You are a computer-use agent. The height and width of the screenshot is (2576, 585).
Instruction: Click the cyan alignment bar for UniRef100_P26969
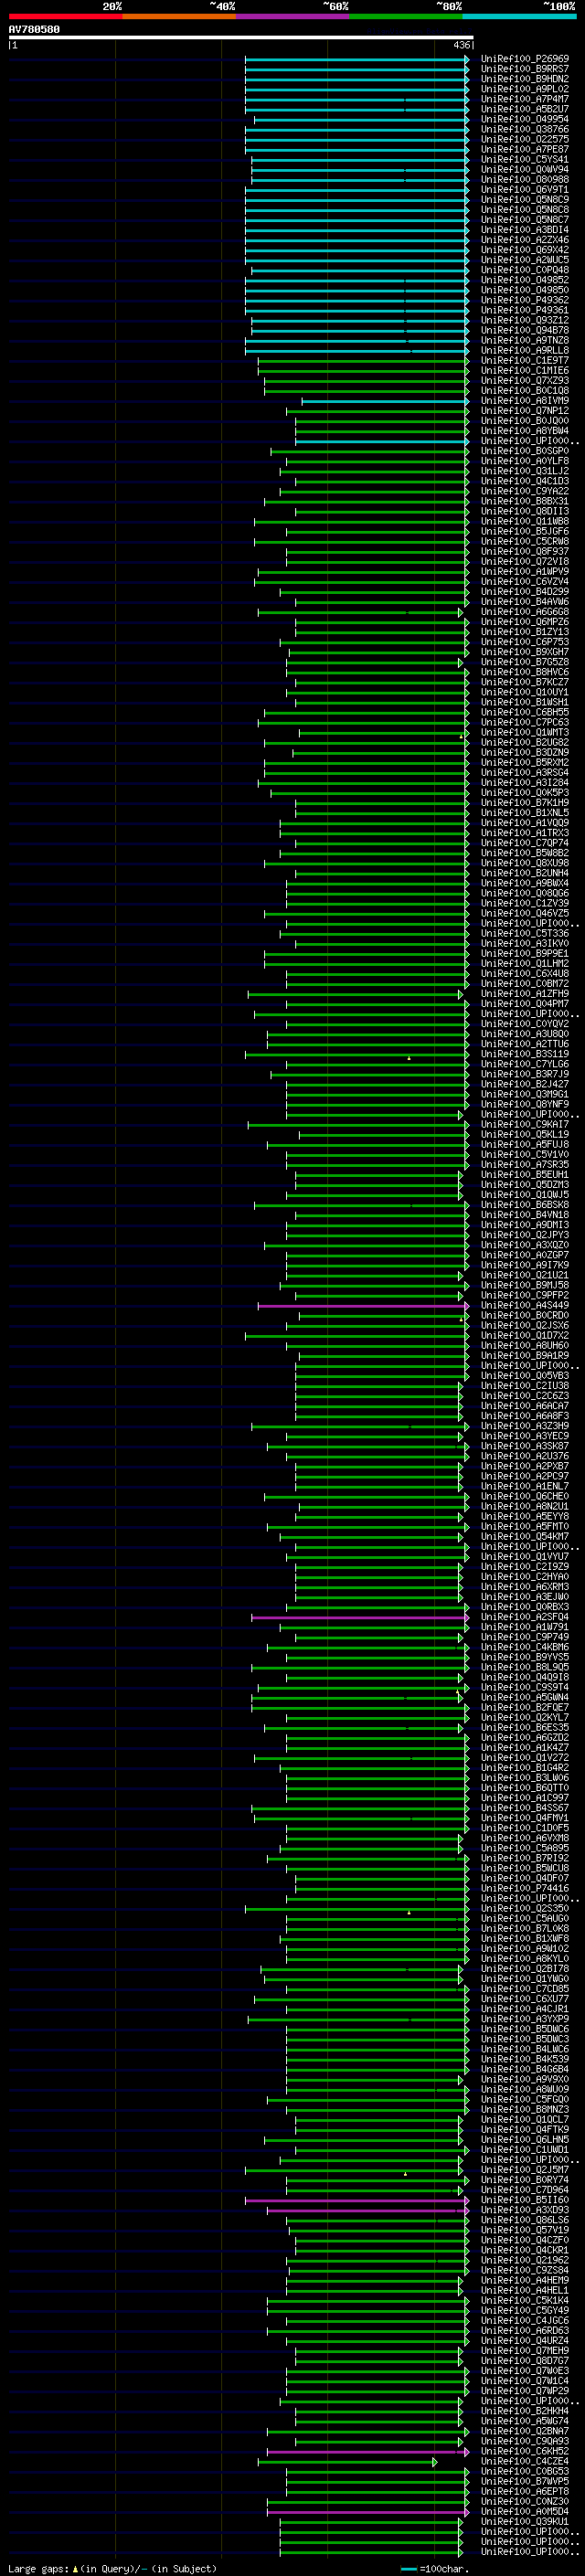coord(357,59)
